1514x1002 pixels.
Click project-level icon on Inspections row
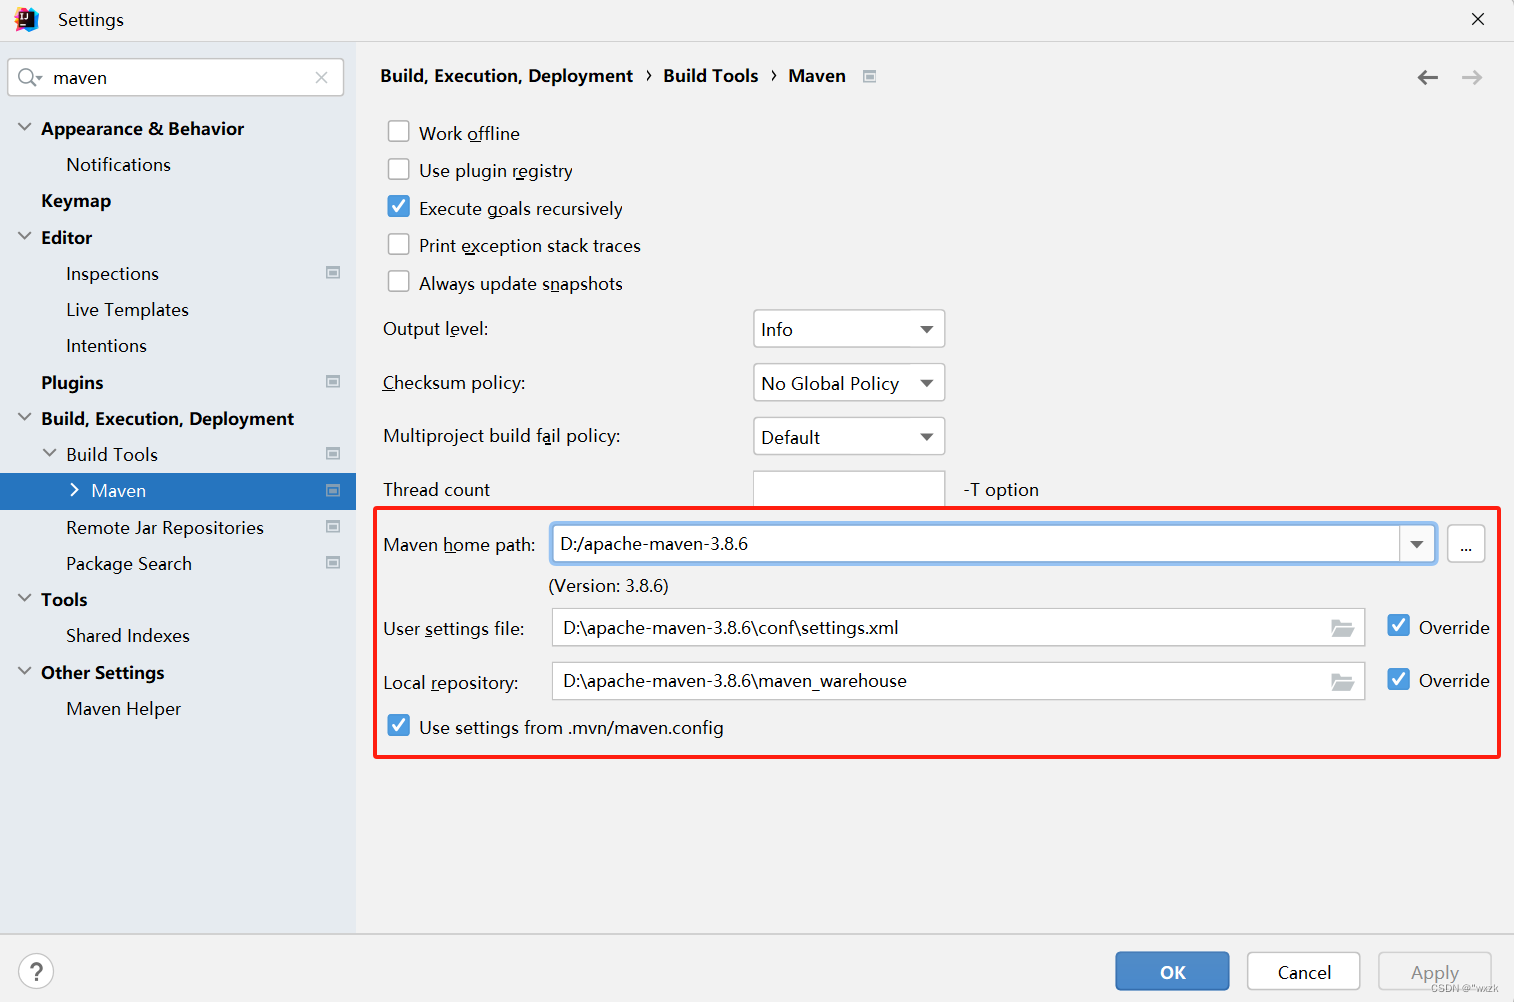(333, 272)
